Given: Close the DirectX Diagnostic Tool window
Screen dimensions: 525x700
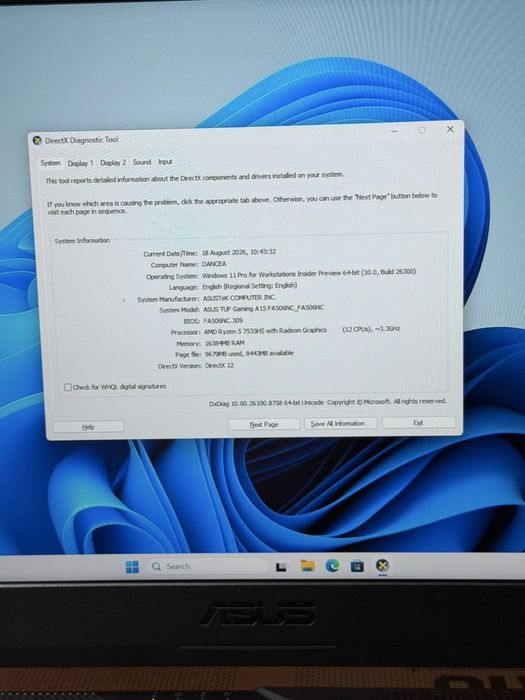Looking at the screenshot, I should (450, 129).
